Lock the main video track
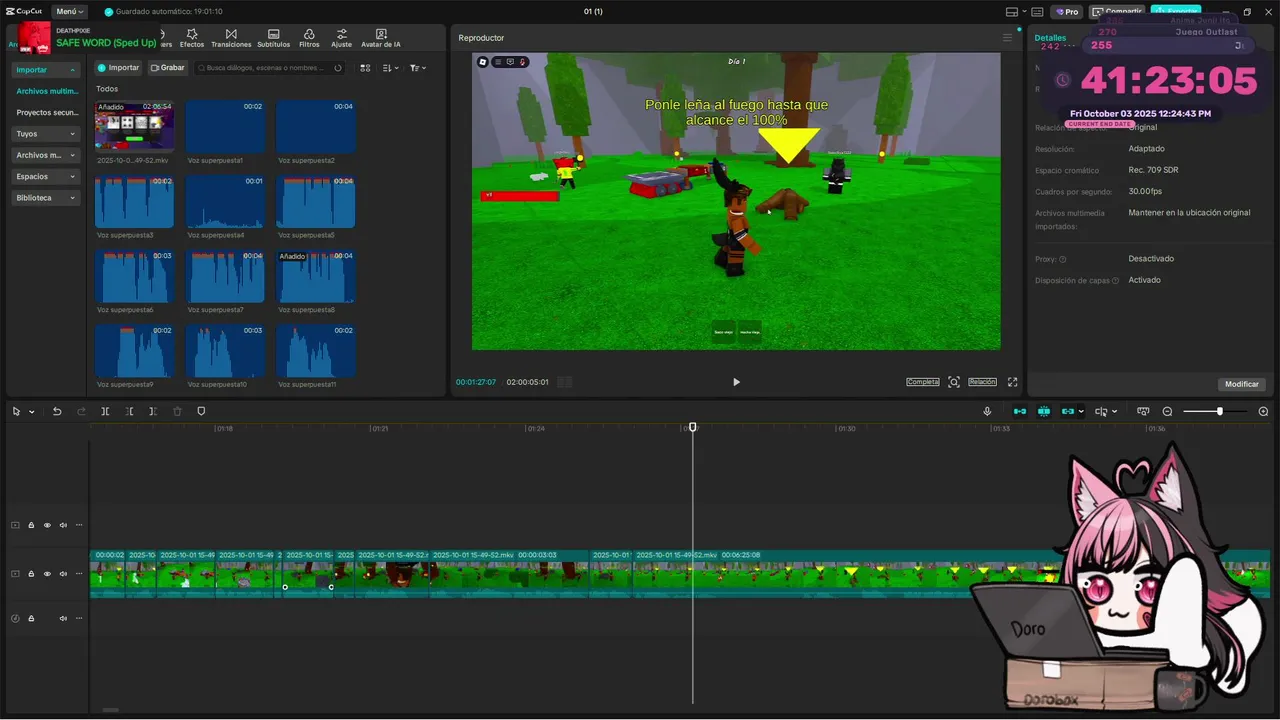Image resolution: width=1280 pixels, height=720 pixels. click(31, 574)
